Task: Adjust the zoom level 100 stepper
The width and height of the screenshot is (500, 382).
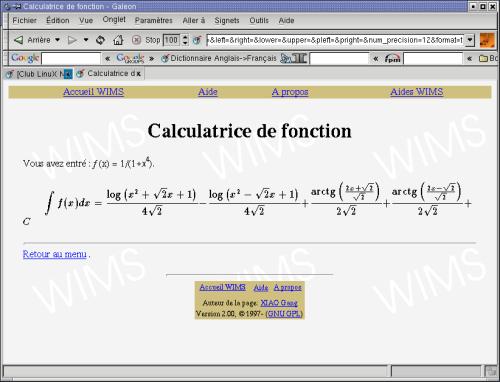Action: coord(185,40)
